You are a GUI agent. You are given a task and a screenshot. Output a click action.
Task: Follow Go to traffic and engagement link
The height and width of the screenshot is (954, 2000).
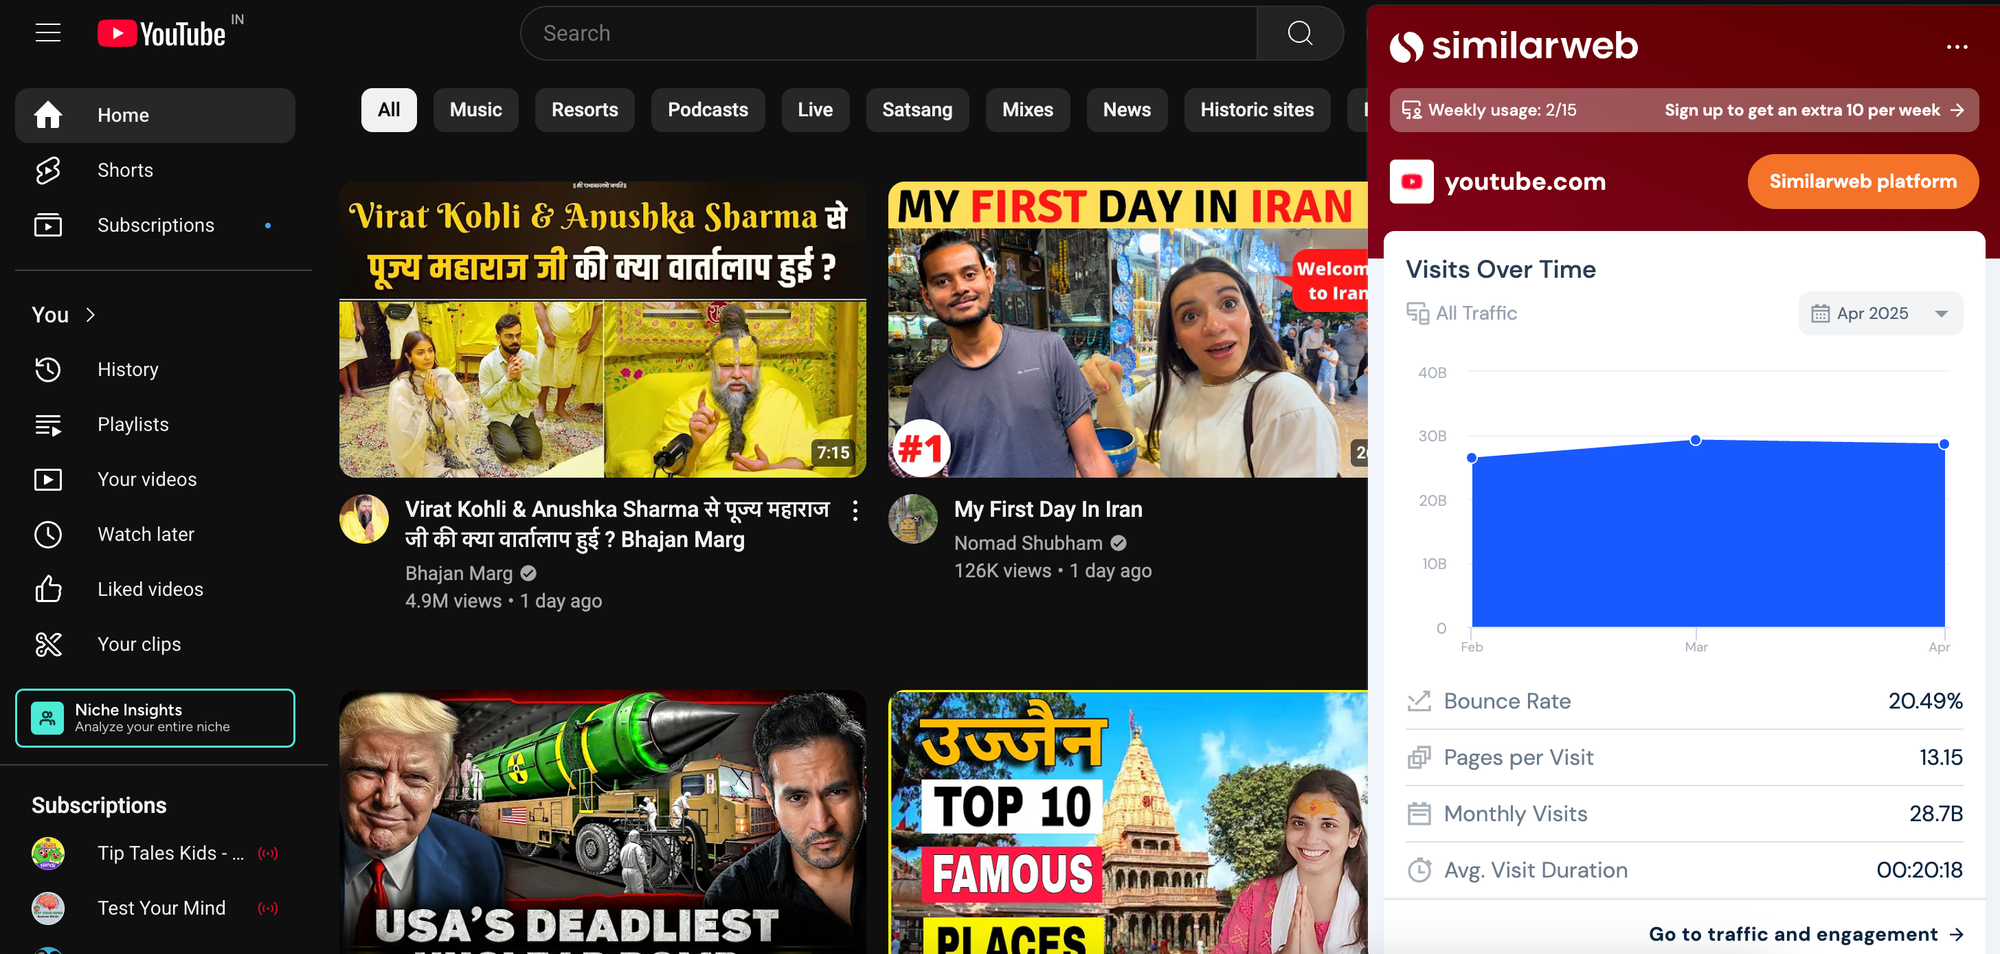(1805, 934)
